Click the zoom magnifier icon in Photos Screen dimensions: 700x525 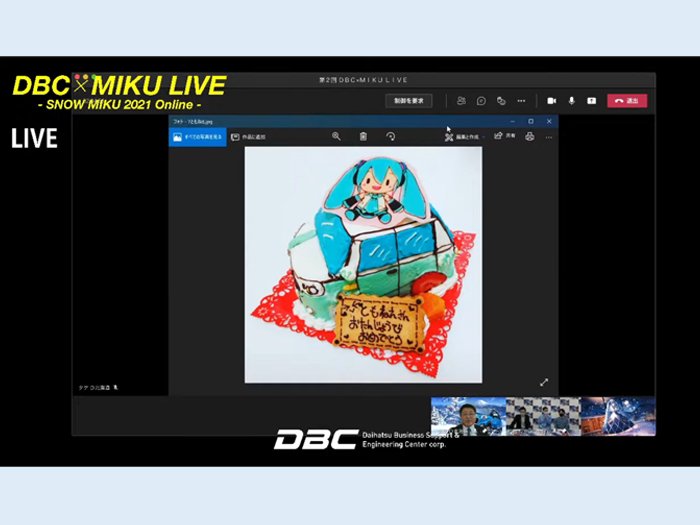click(336, 137)
